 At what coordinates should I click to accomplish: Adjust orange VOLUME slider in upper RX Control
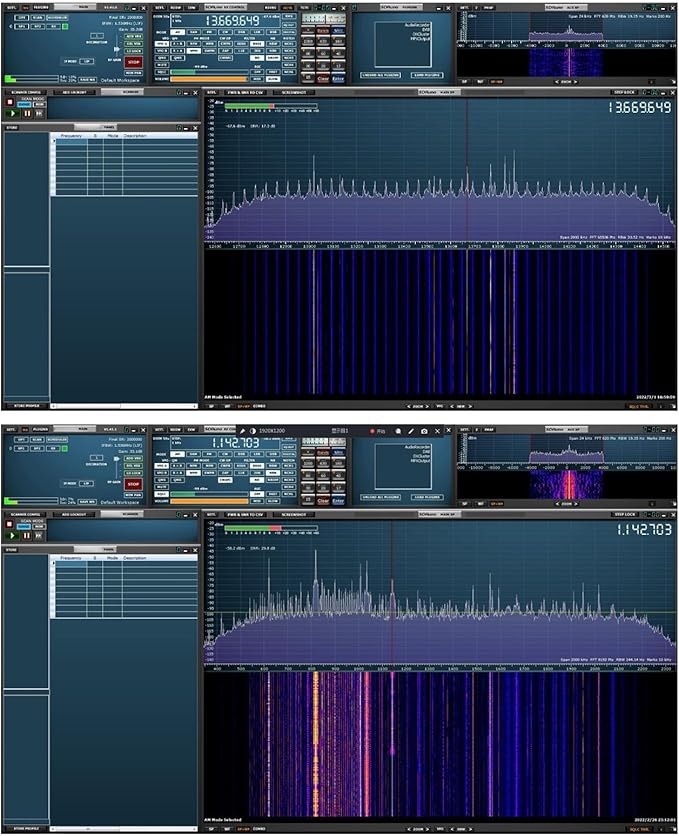coord(209,79)
